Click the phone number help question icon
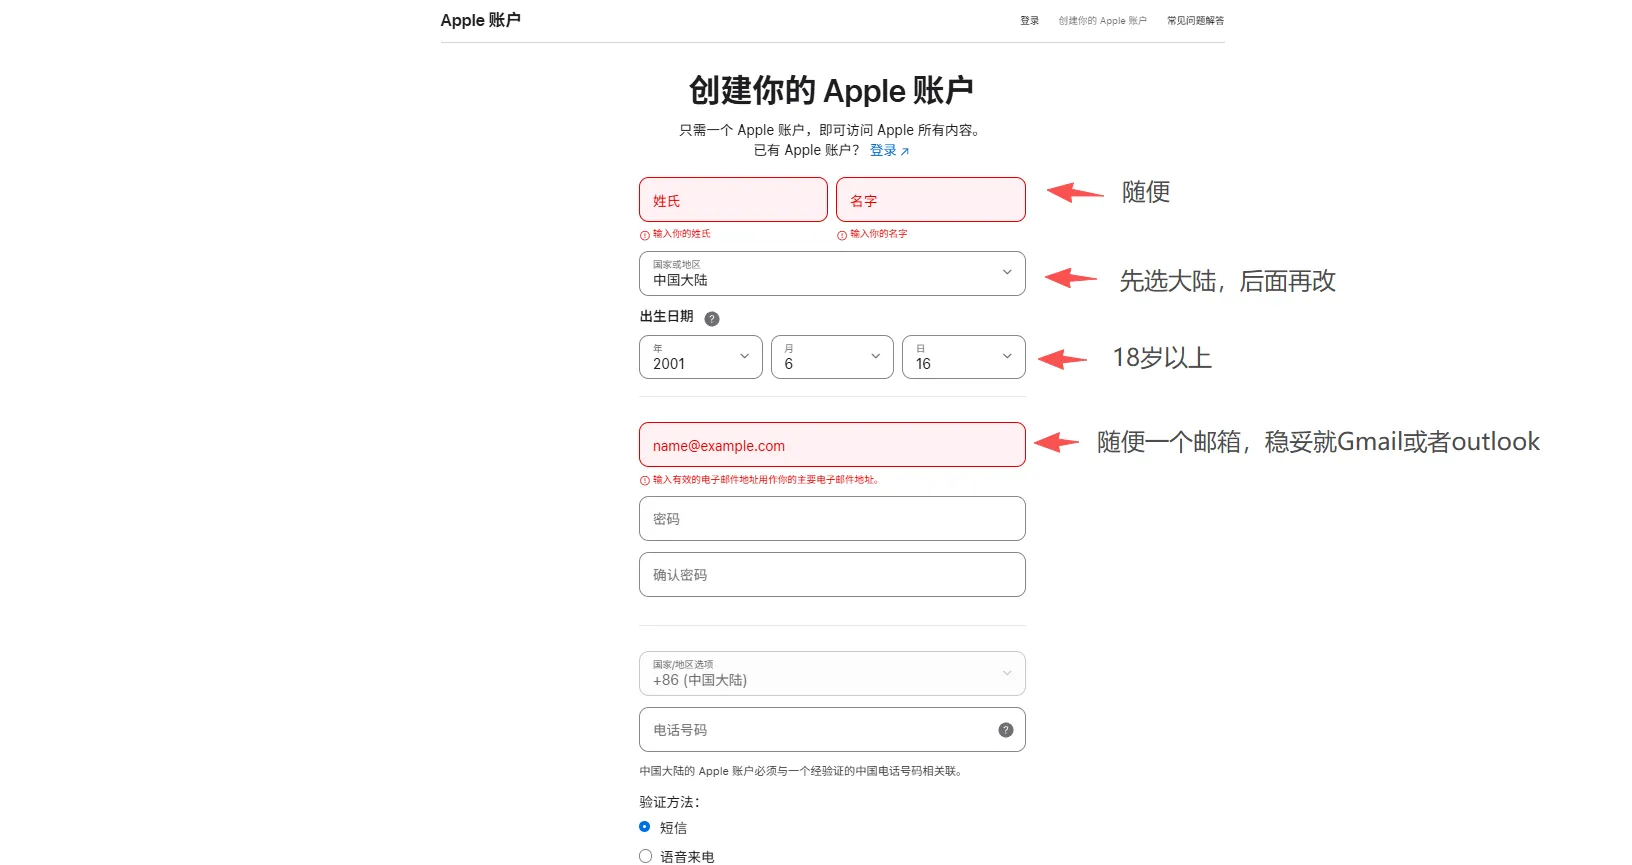Screen dimensions: 1632x865 (1006, 730)
